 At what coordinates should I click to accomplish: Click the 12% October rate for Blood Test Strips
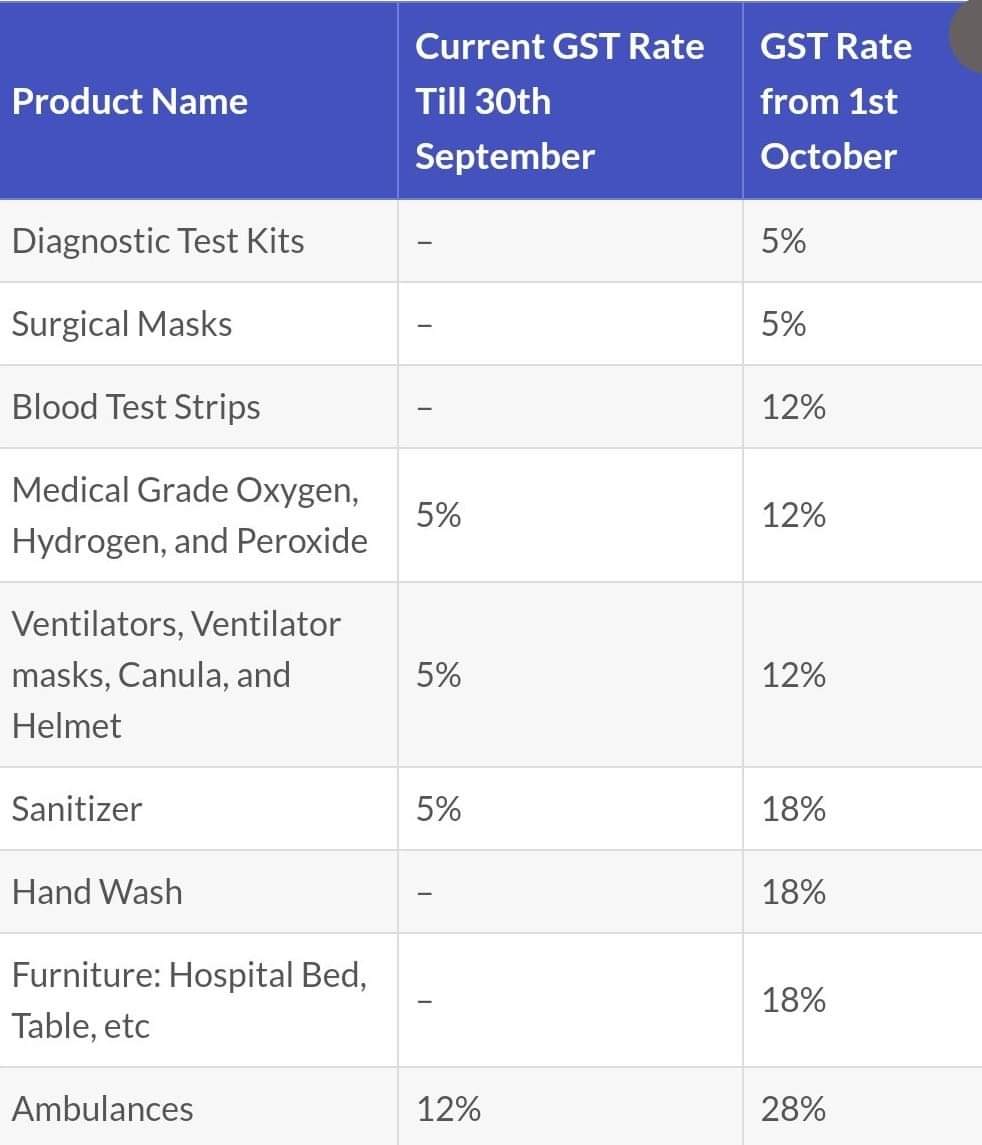click(x=793, y=407)
